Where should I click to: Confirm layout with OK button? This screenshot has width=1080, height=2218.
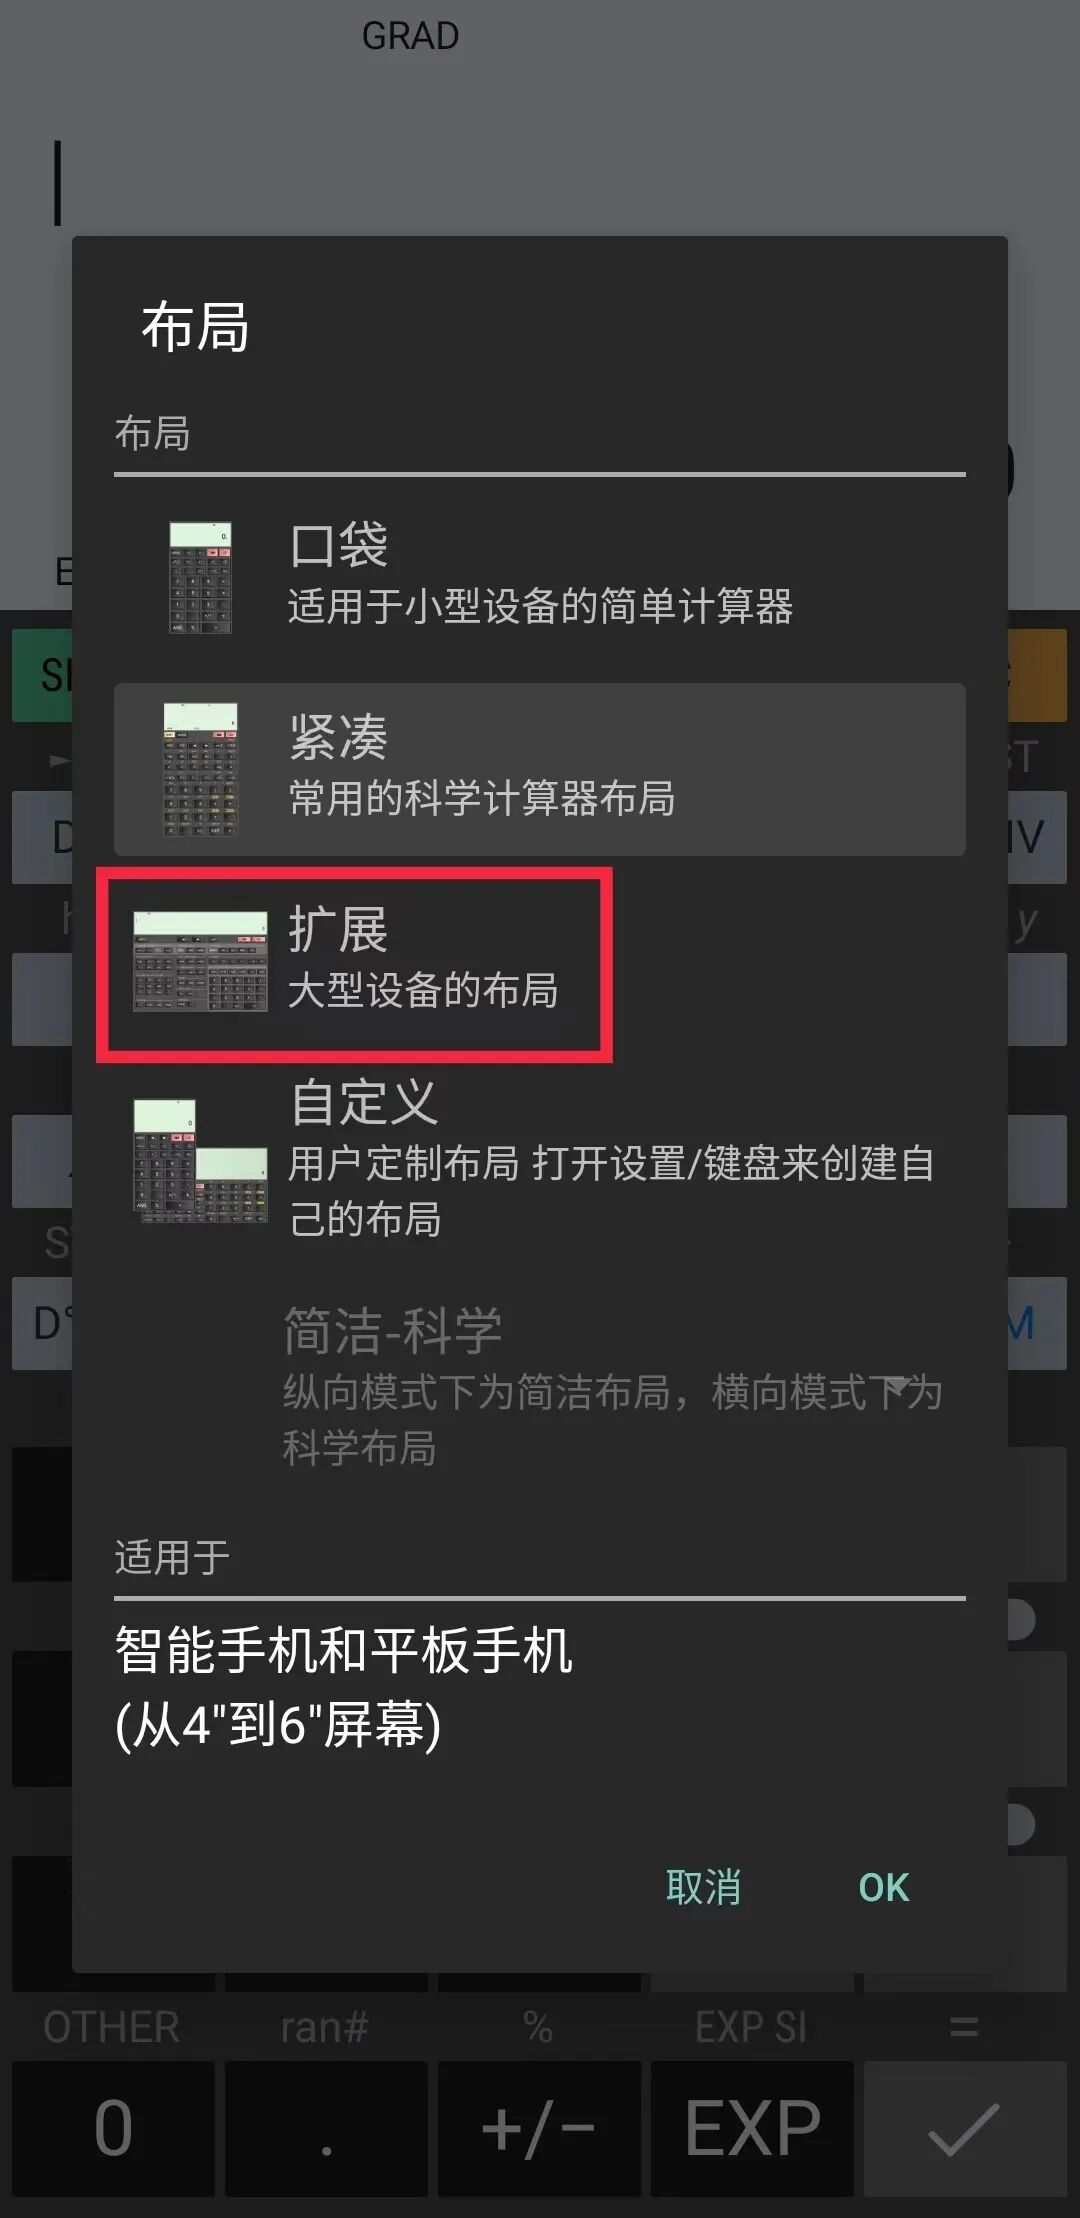click(x=884, y=1887)
